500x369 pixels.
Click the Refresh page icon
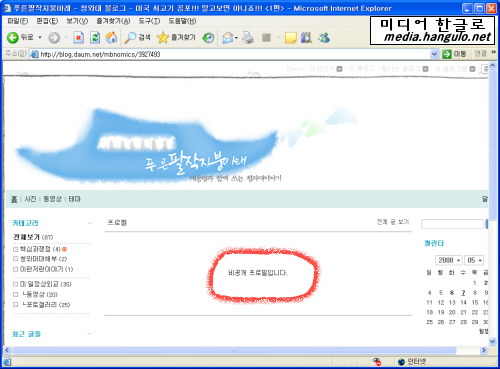[95, 38]
